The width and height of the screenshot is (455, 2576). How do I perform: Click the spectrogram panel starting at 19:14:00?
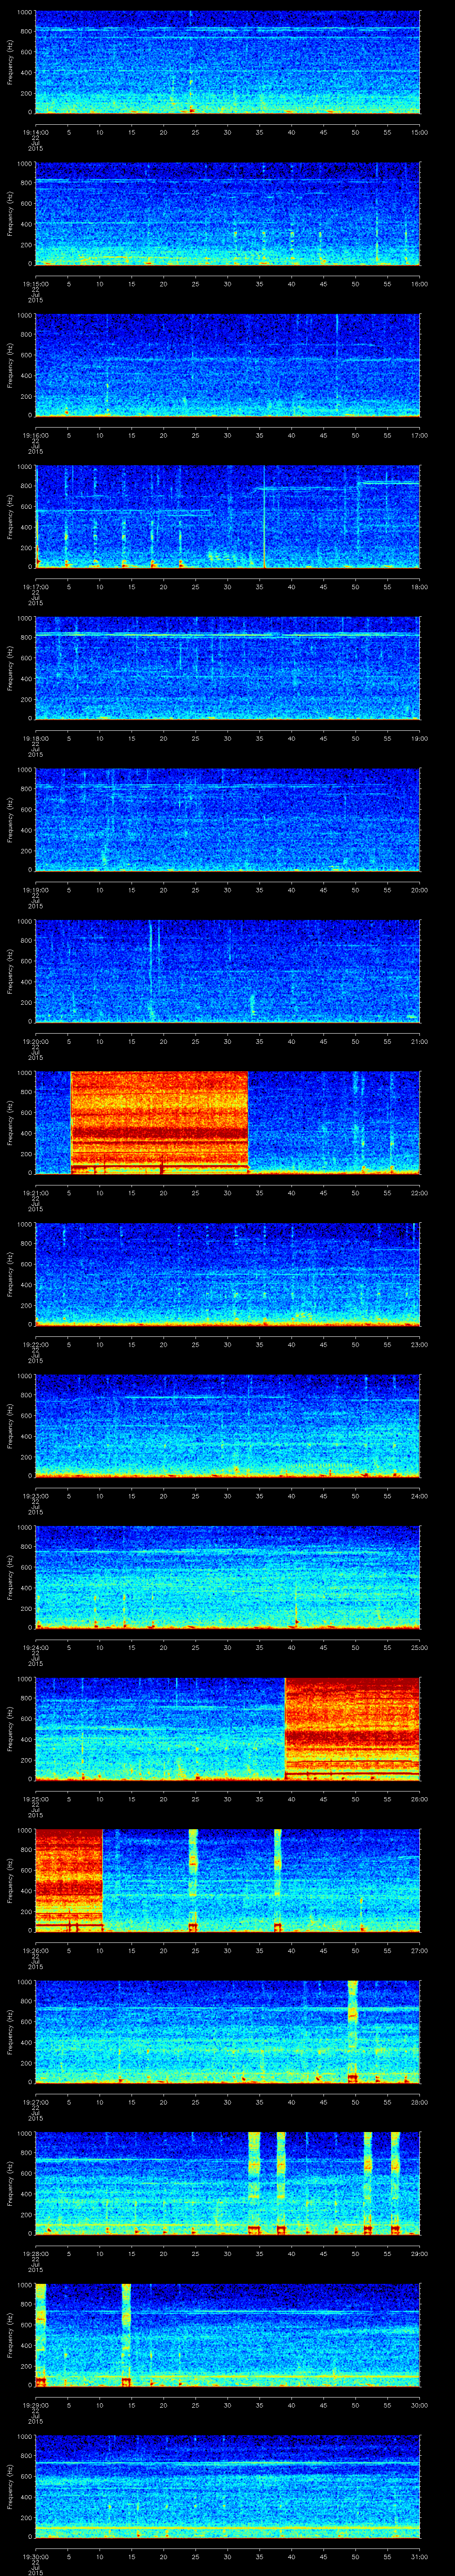coord(228,62)
